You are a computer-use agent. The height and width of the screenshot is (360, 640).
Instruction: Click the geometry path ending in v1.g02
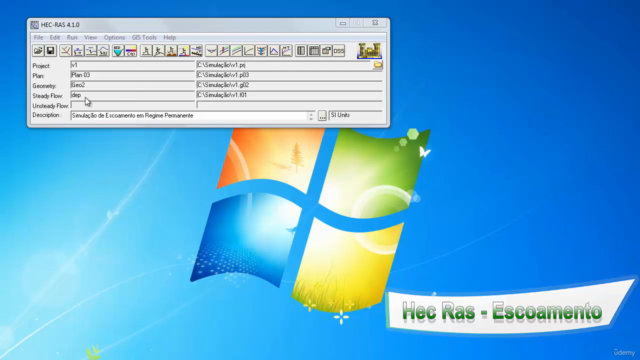click(x=289, y=85)
